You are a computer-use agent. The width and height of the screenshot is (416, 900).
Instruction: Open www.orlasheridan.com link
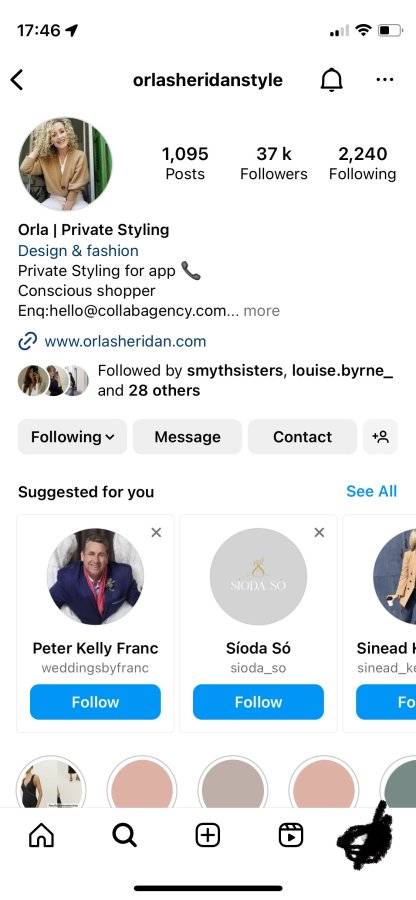125,342
